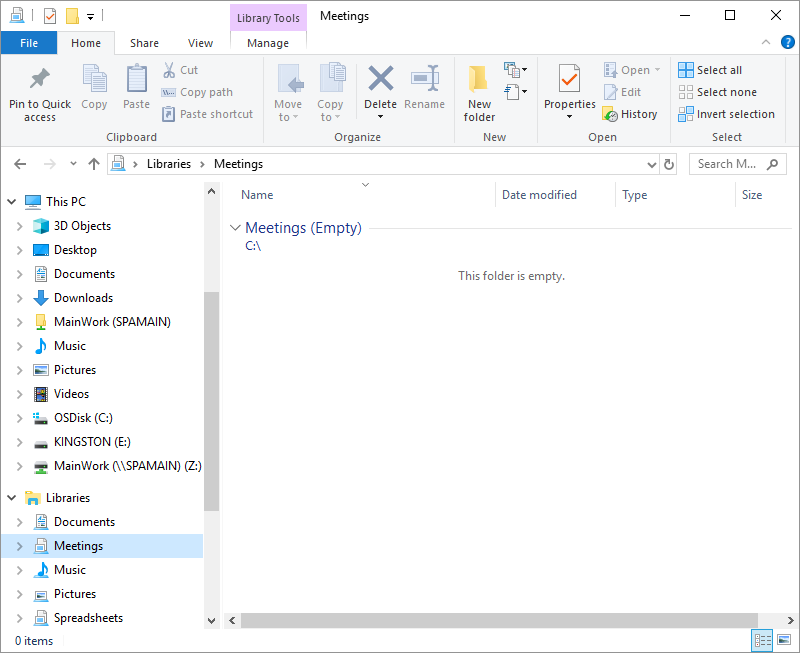This screenshot has width=800, height=653.
Task: Expand the OSDisk (C:) node
Action: (19, 418)
